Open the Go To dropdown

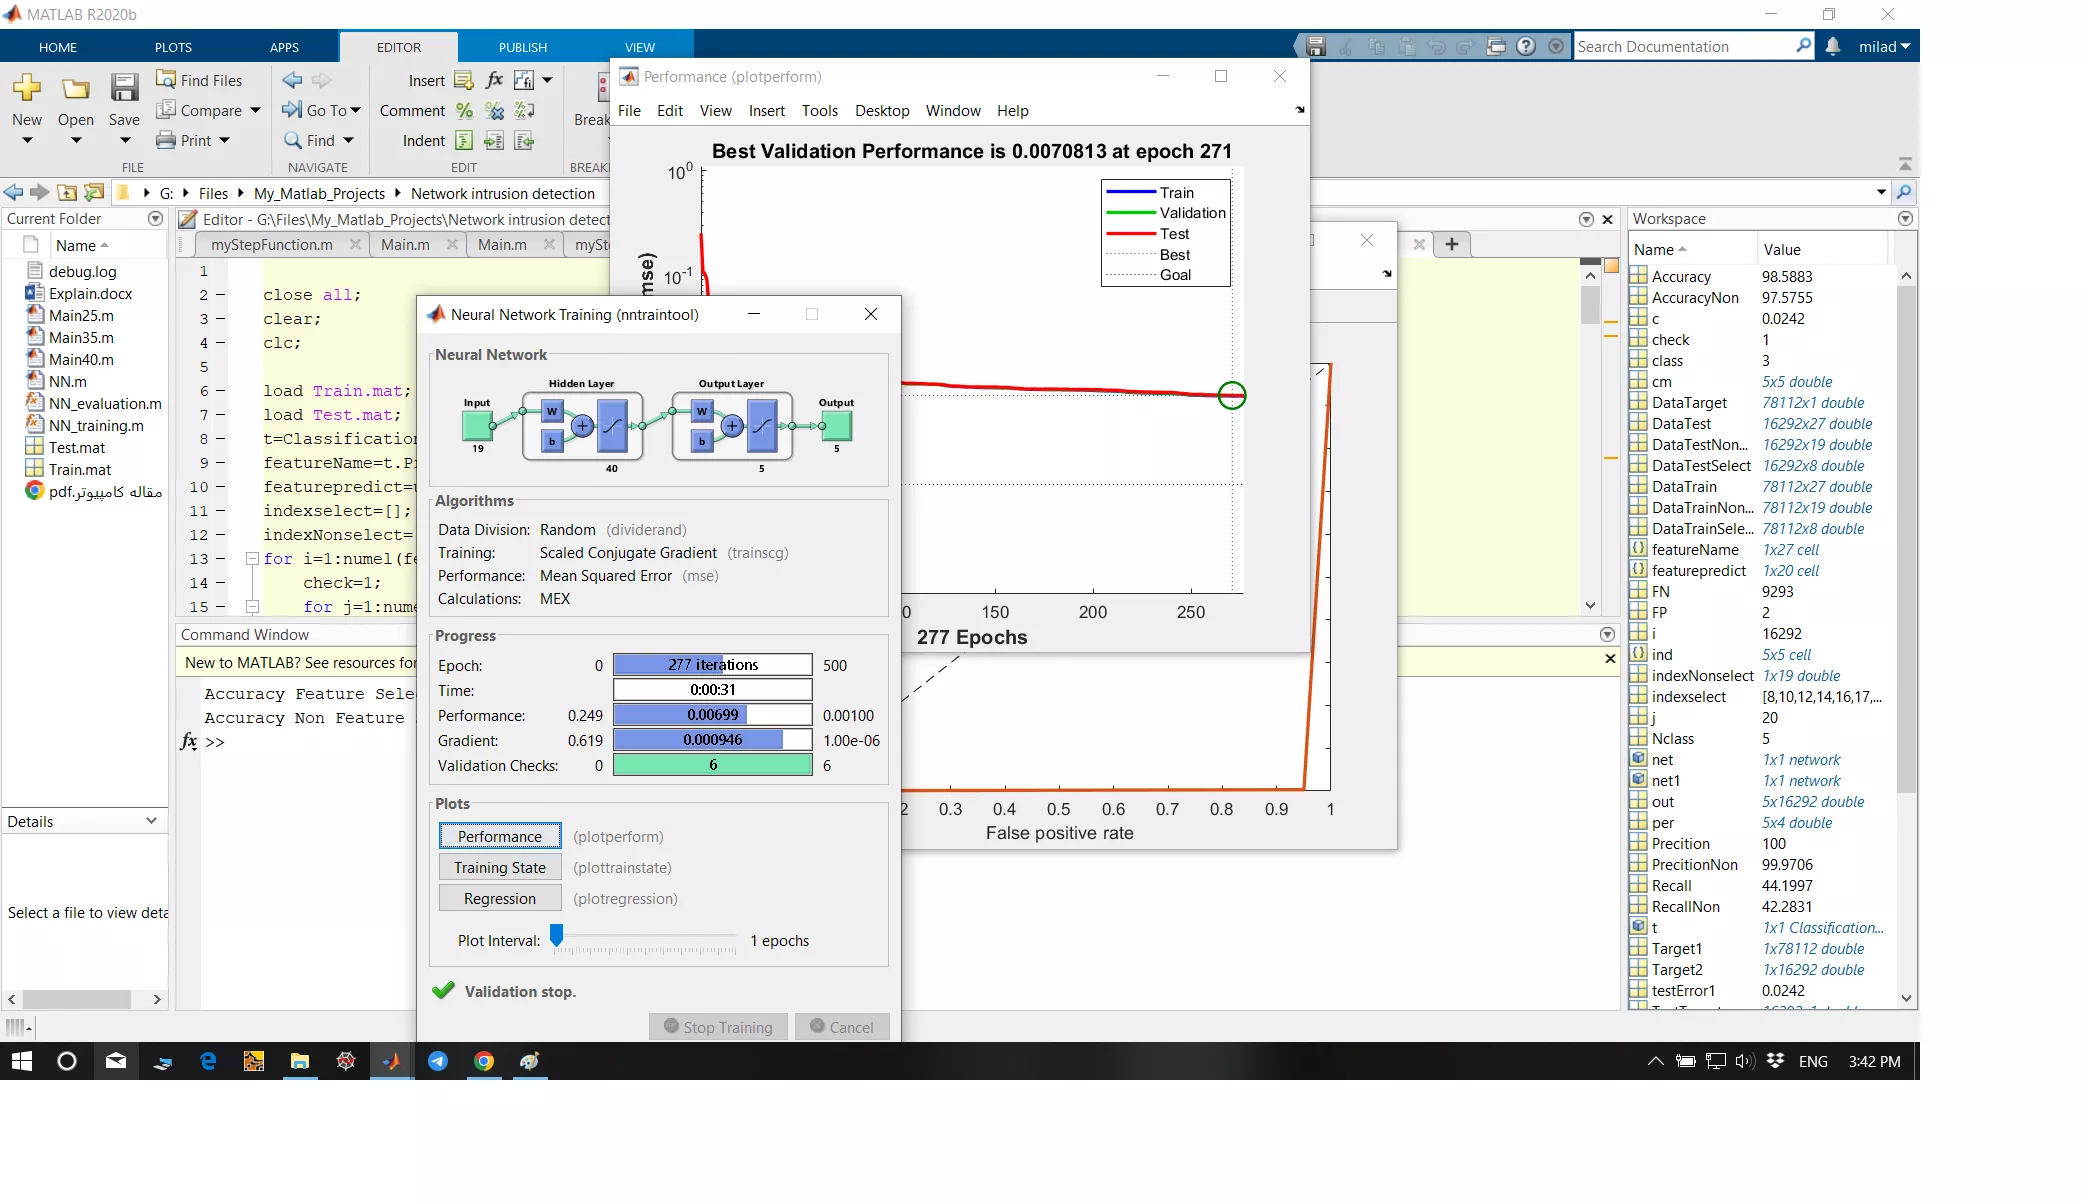click(x=334, y=110)
